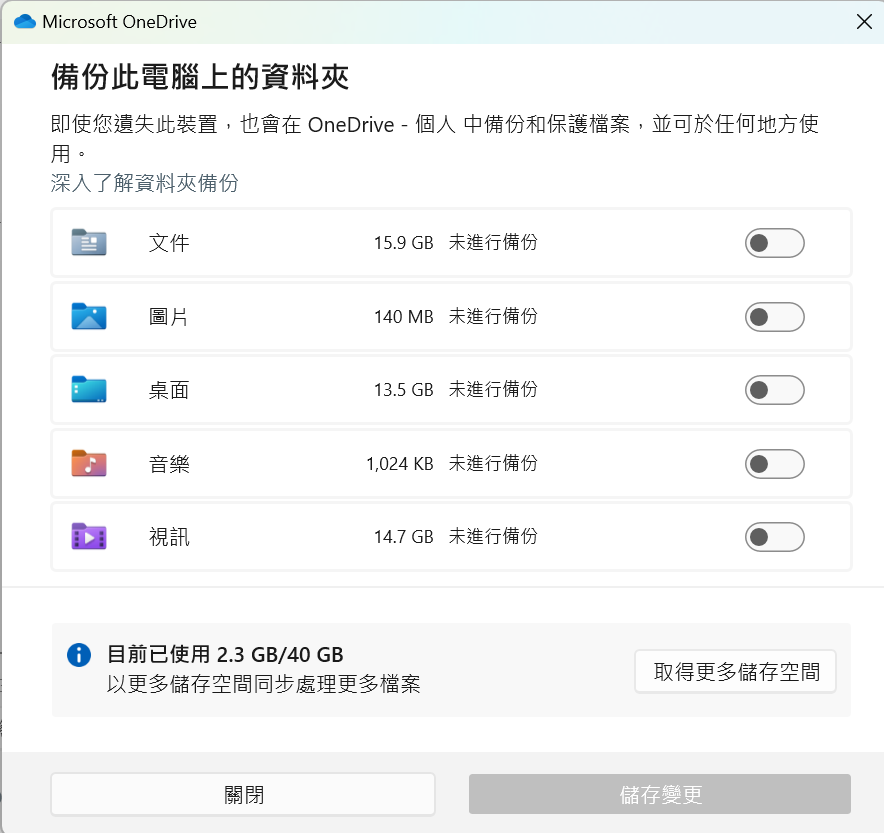The width and height of the screenshot is (884, 833).
Task: Click 未進行備份 status in the 視訊 row
Action: click(493, 537)
